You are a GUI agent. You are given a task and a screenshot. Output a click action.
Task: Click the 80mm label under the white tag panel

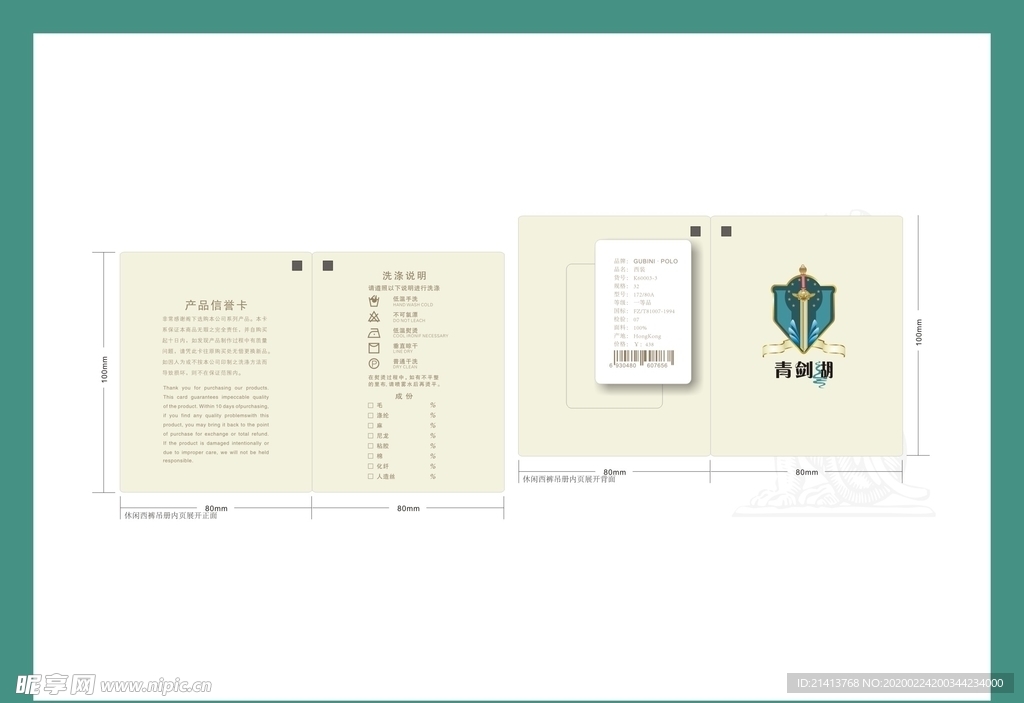click(x=615, y=472)
